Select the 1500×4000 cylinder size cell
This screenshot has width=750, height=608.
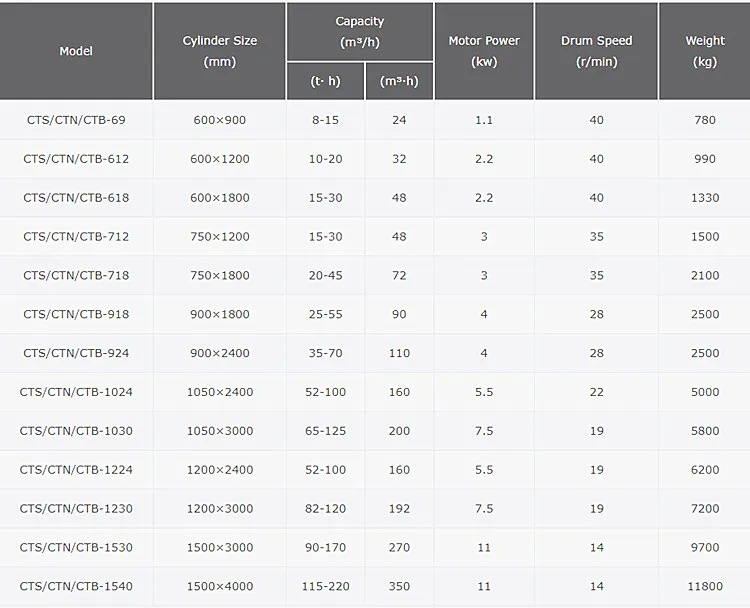(219, 586)
